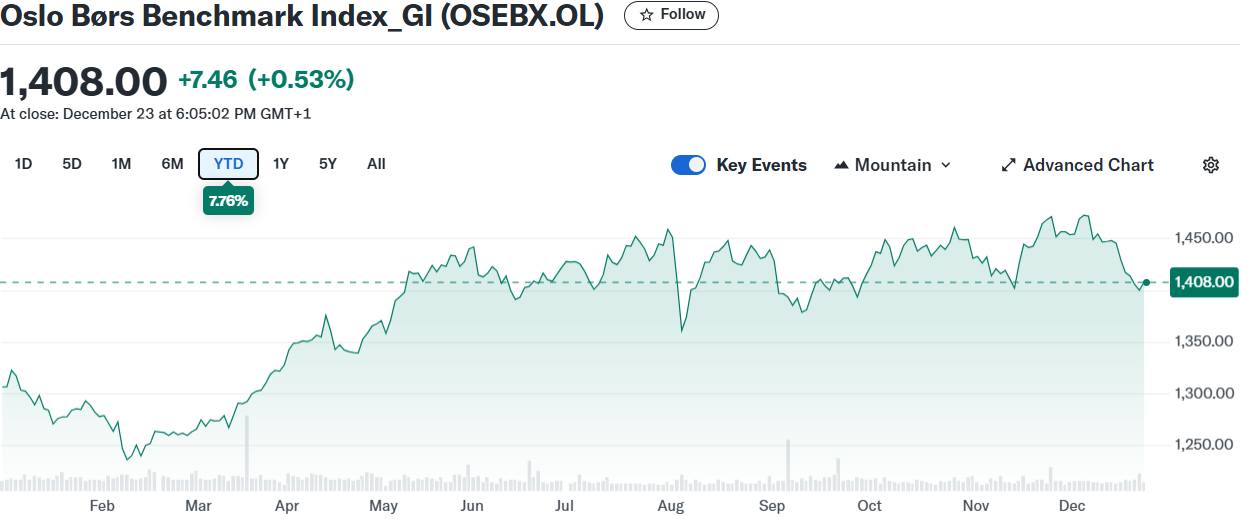Image resolution: width=1242 pixels, height=519 pixels.
Task: Click the last data point dot on chart
Action: (x=1146, y=282)
